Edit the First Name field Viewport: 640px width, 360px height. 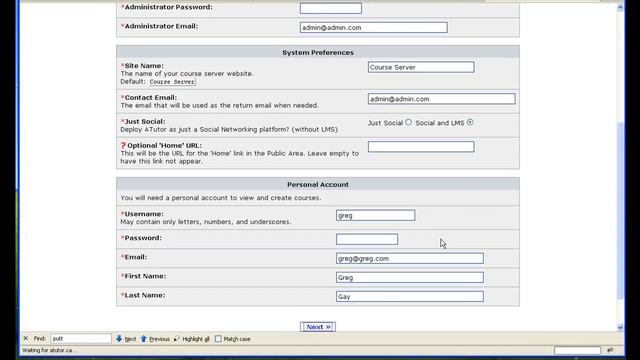(x=409, y=278)
